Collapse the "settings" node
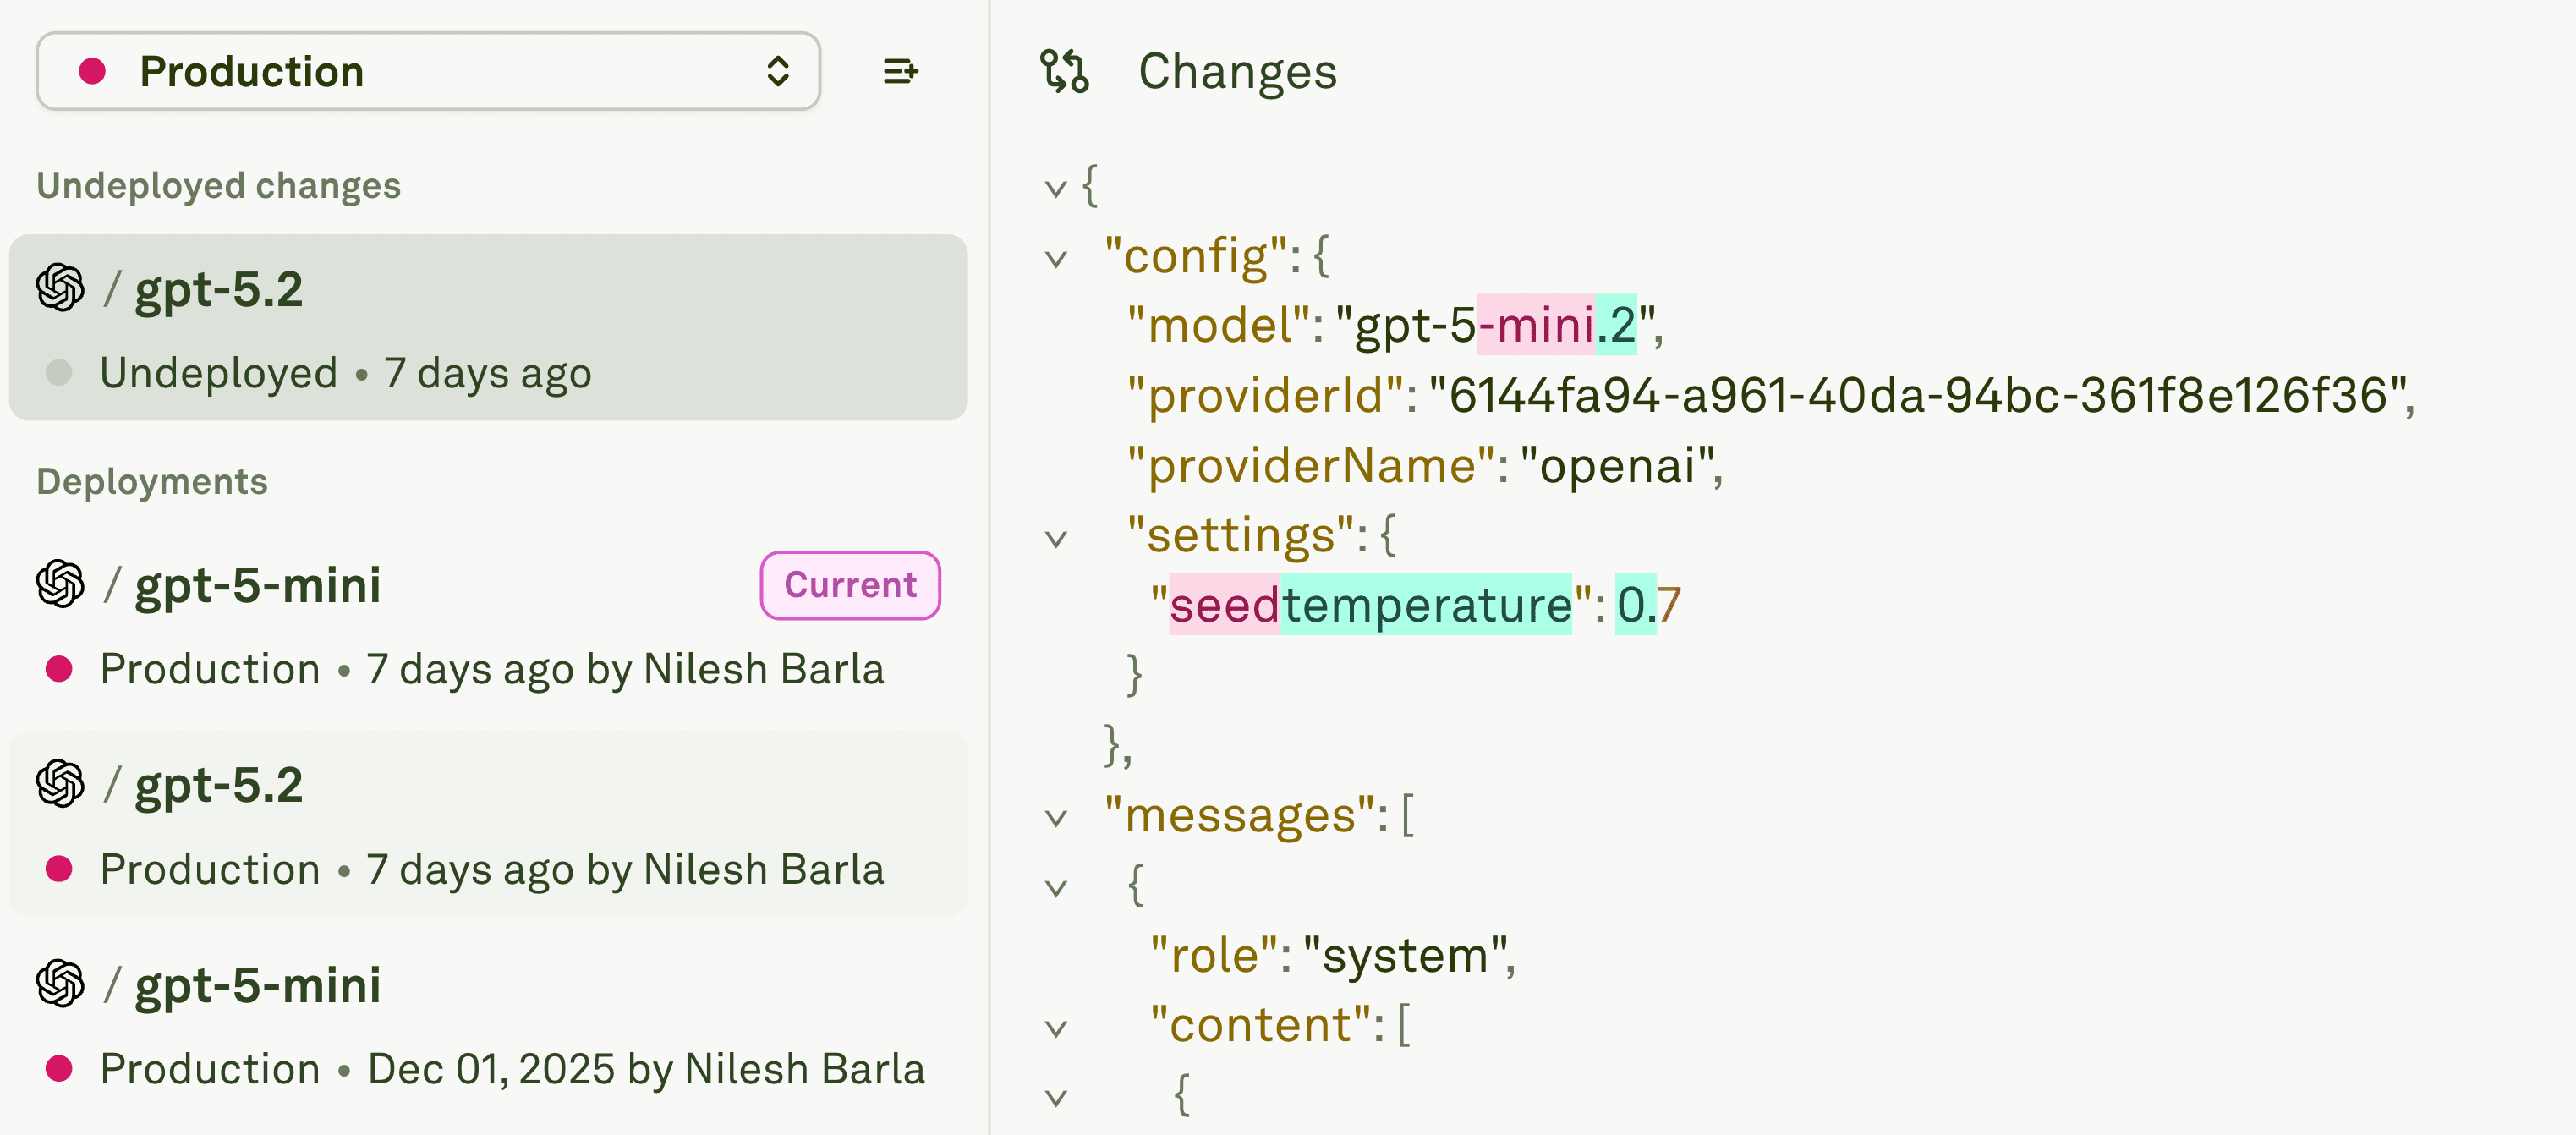 (1056, 539)
